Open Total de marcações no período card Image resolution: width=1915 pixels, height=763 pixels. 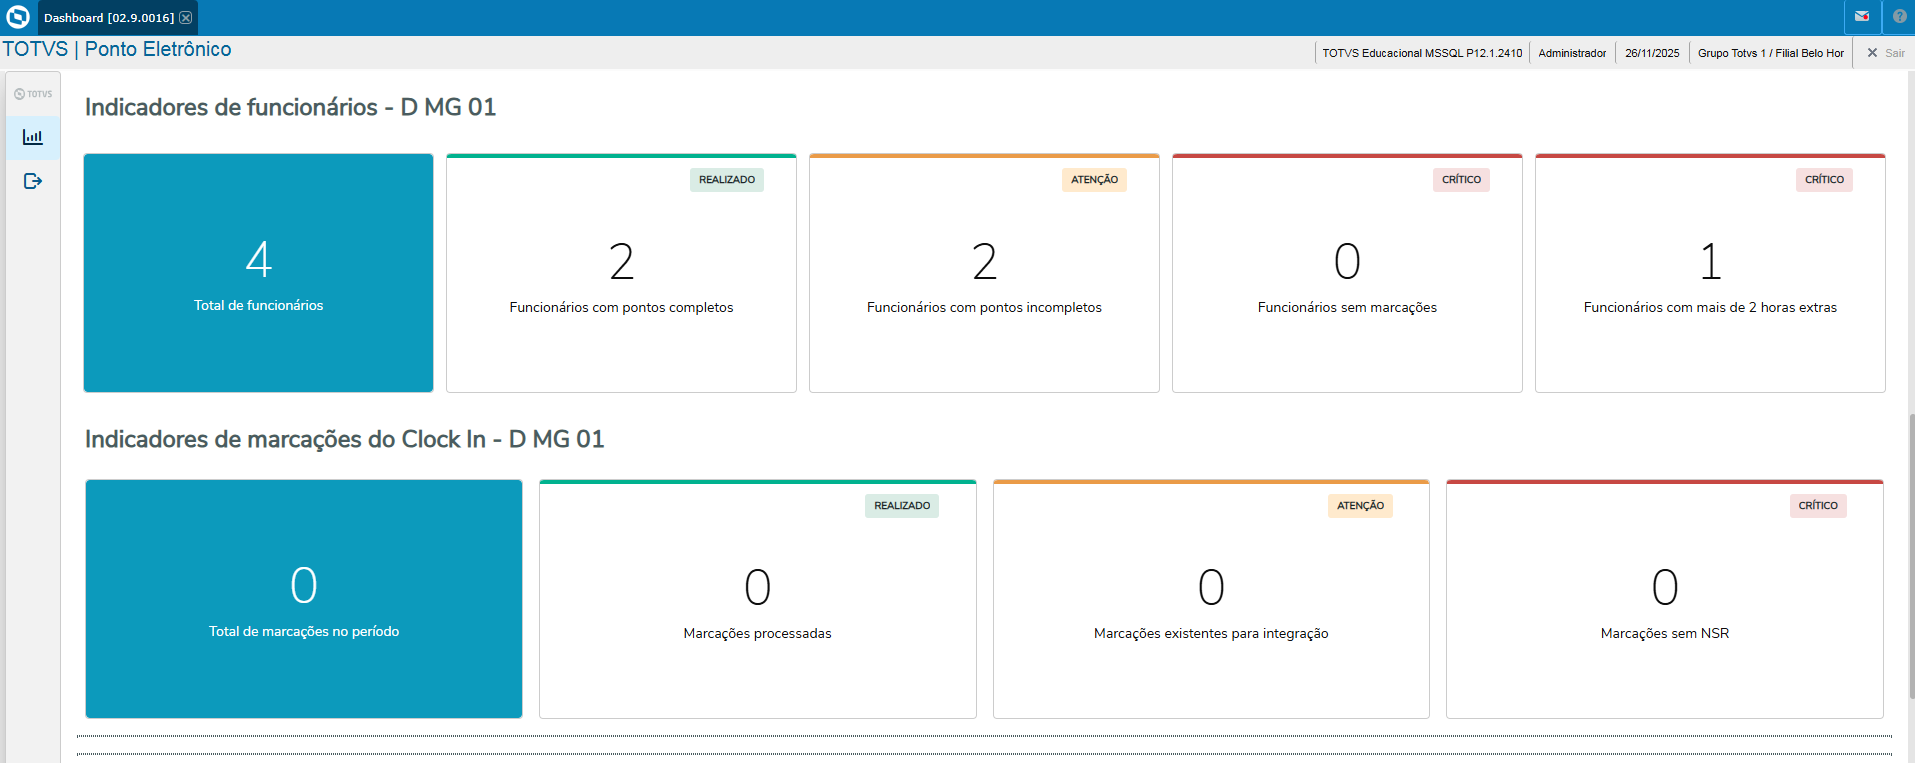(x=304, y=599)
